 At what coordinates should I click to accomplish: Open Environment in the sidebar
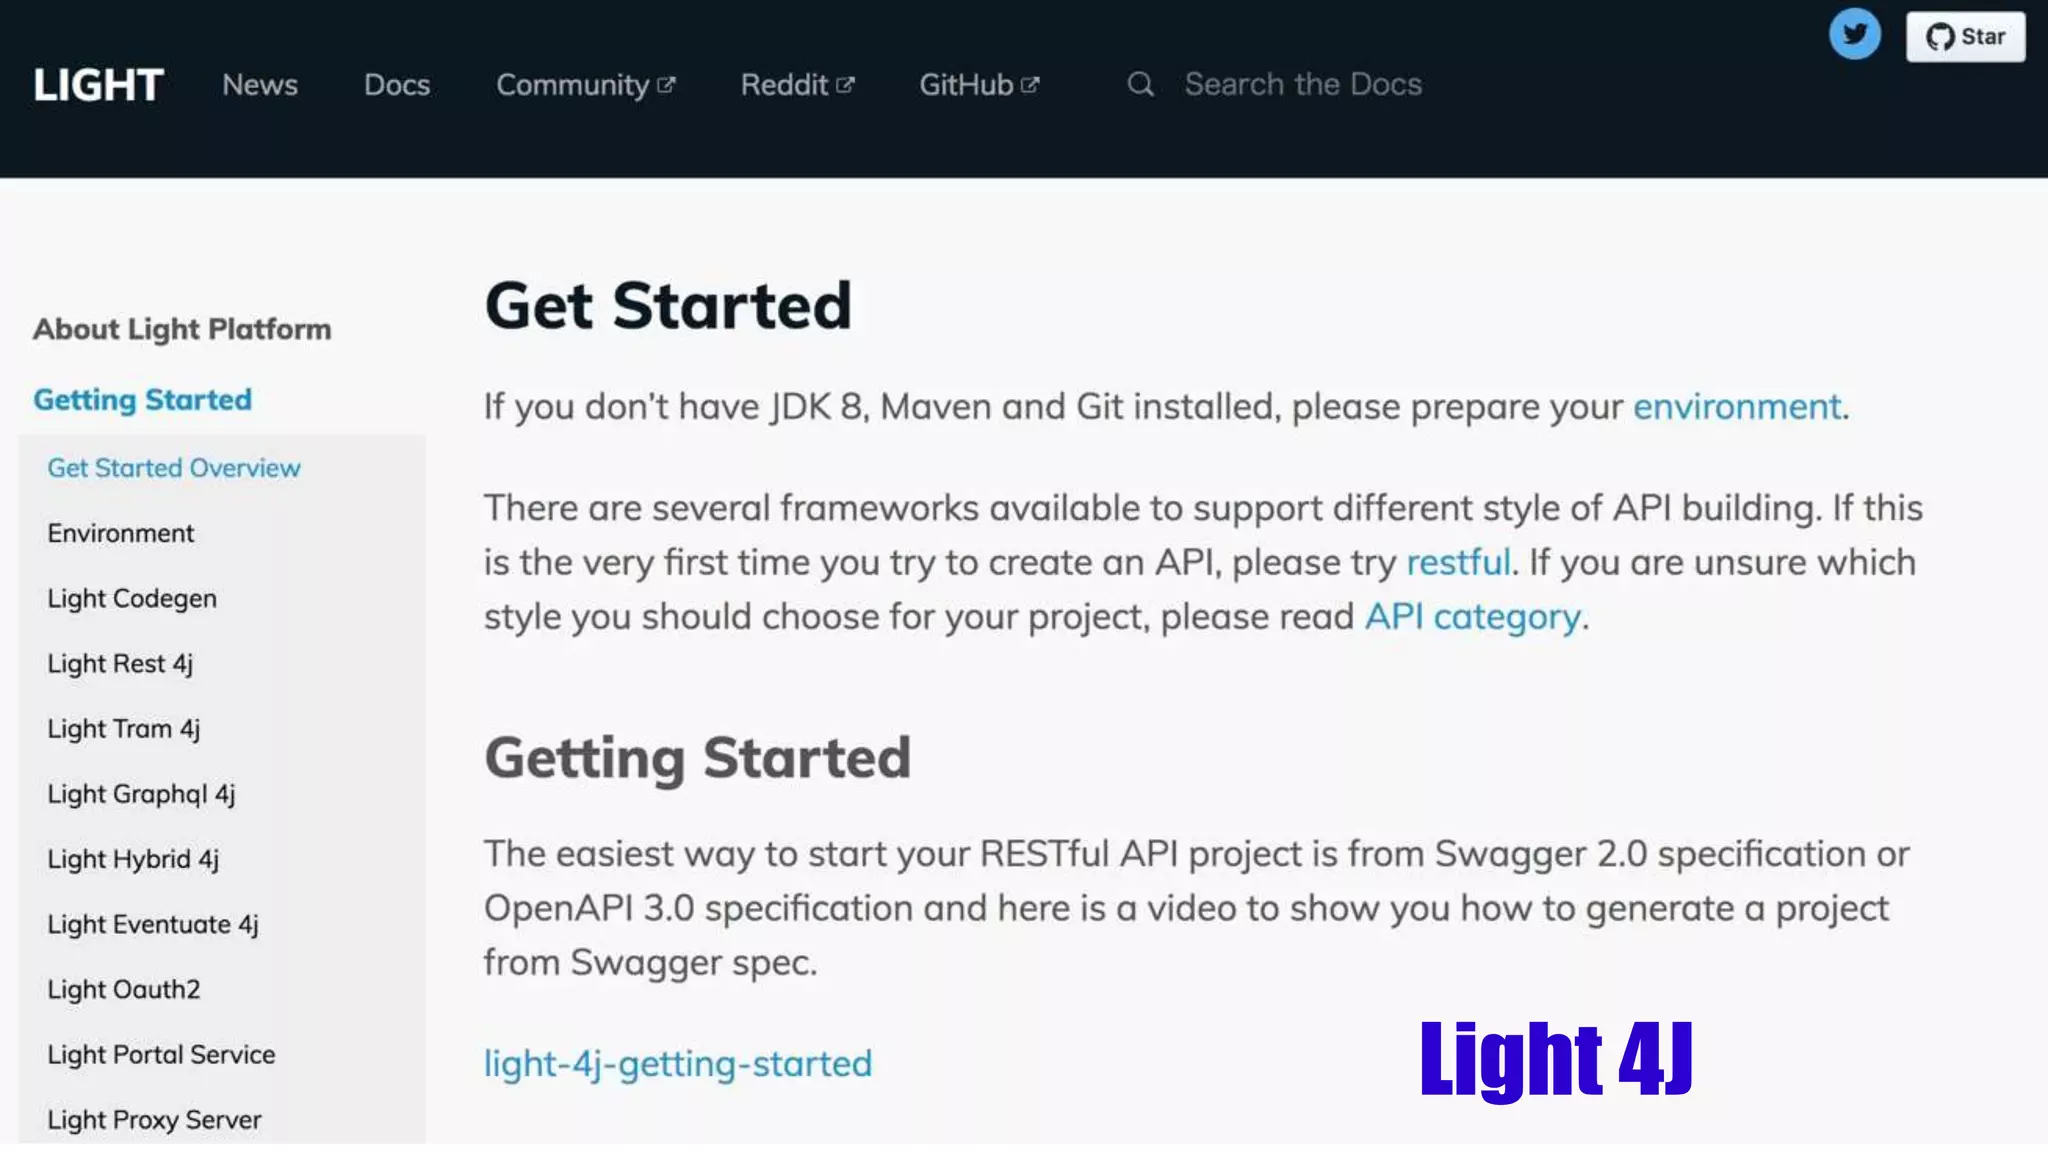point(121,533)
